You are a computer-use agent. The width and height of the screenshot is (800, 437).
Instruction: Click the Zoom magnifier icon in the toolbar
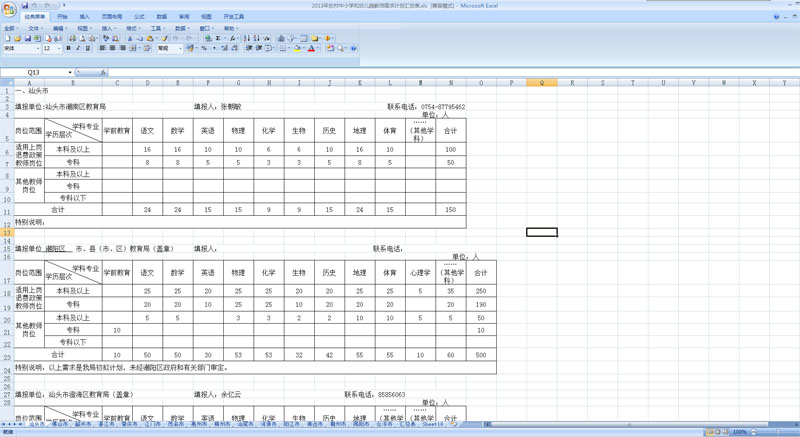tap(340, 48)
